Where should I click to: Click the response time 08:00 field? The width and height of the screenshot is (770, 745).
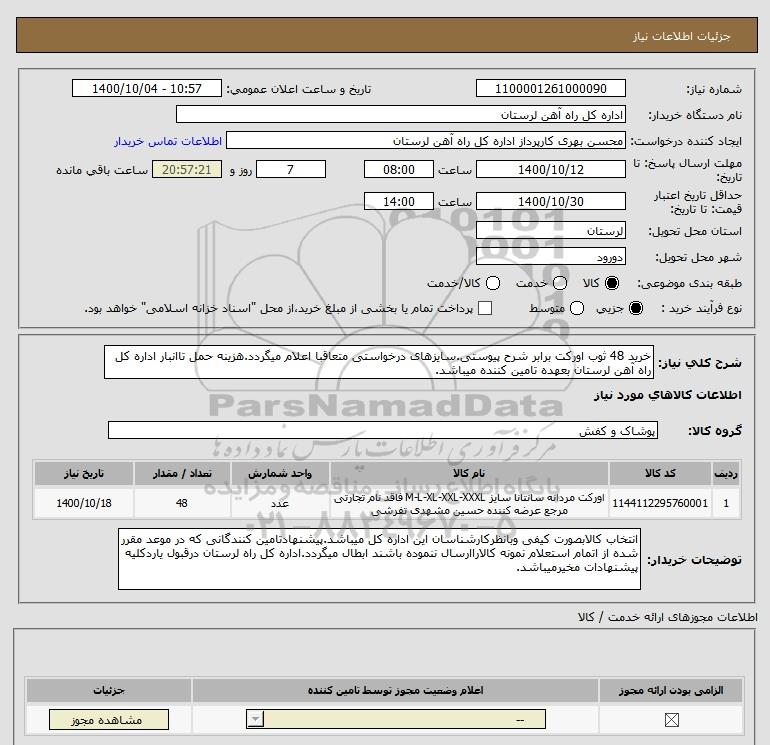399,170
